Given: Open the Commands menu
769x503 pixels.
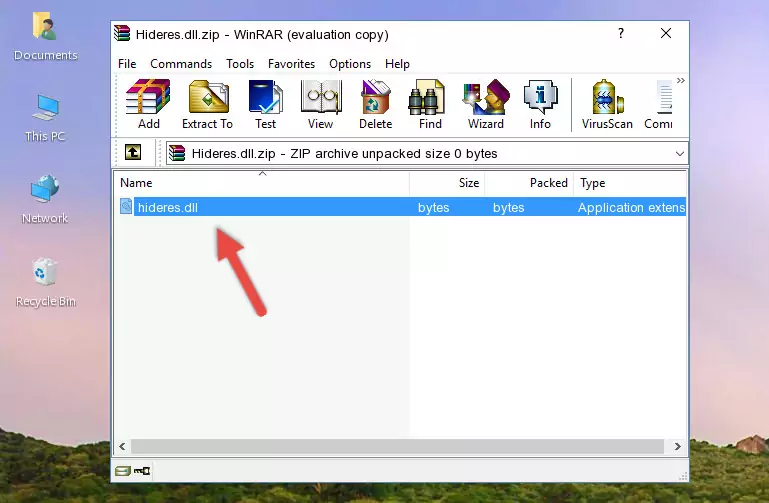Looking at the screenshot, I should (x=181, y=64).
